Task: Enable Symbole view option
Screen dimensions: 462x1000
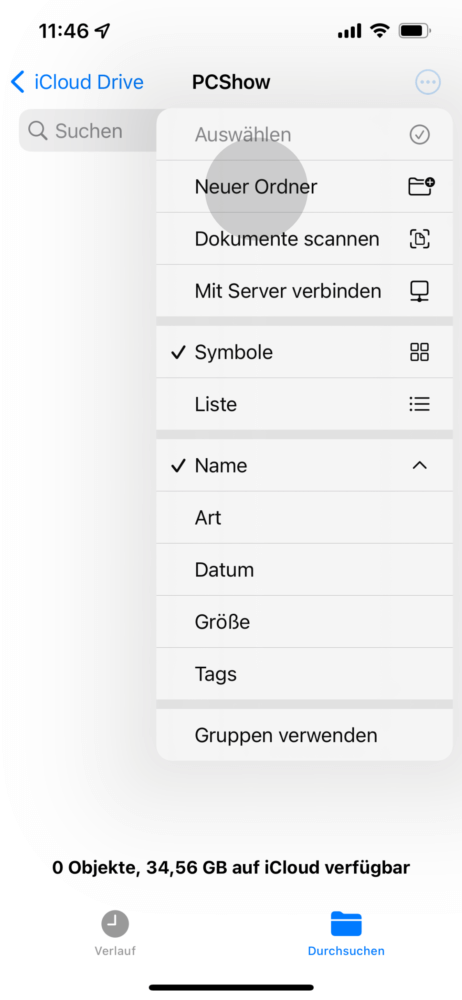Action: (x=304, y=352)
